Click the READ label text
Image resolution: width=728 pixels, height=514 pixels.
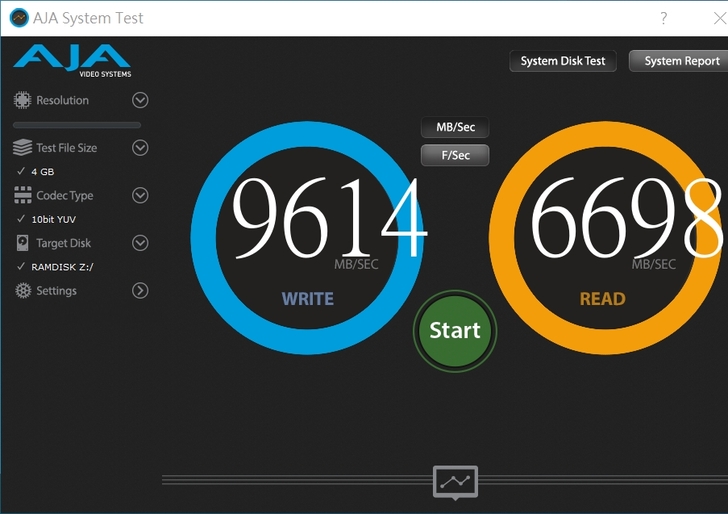603,299
